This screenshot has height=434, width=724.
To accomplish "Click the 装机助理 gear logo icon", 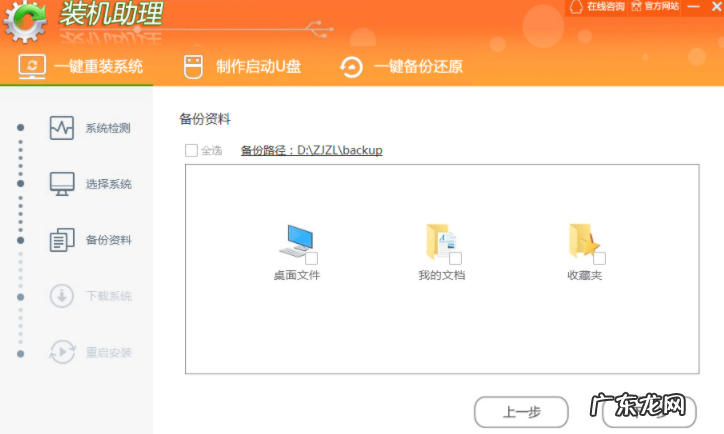I will coord(25,22).
